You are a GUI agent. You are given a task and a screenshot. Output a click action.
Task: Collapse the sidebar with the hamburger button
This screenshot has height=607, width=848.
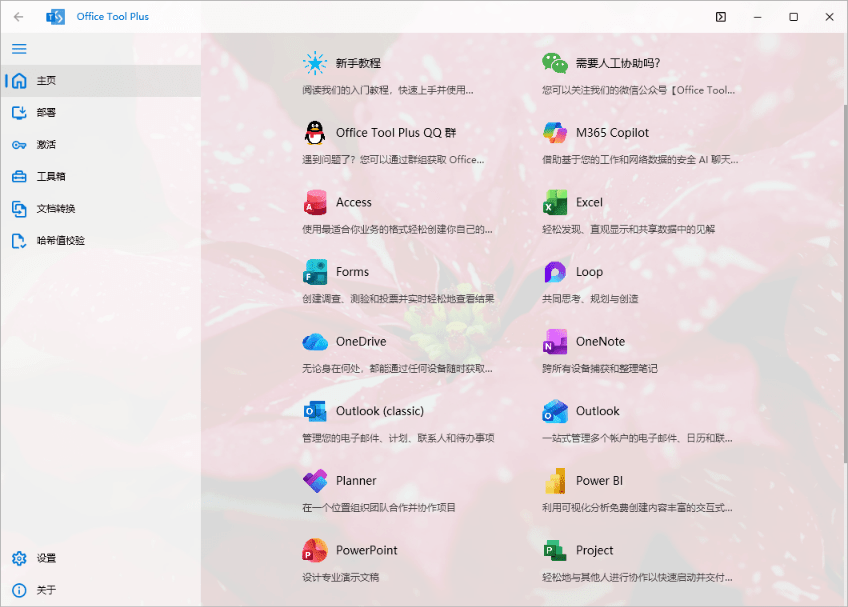19,48
